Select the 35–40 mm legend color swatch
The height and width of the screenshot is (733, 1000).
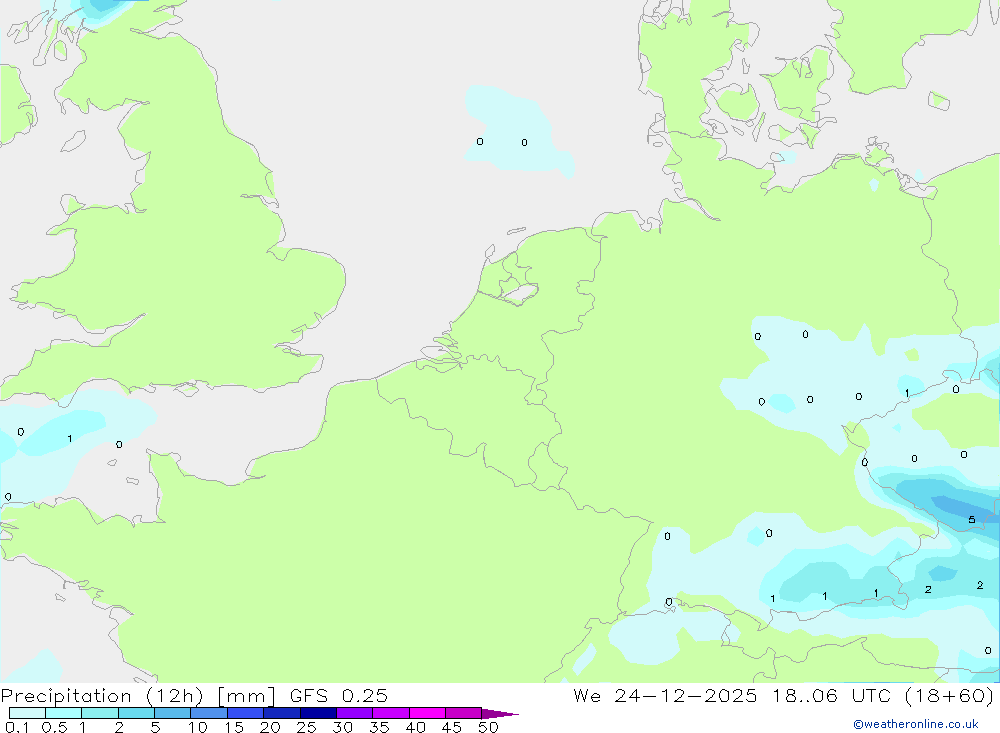391,713
